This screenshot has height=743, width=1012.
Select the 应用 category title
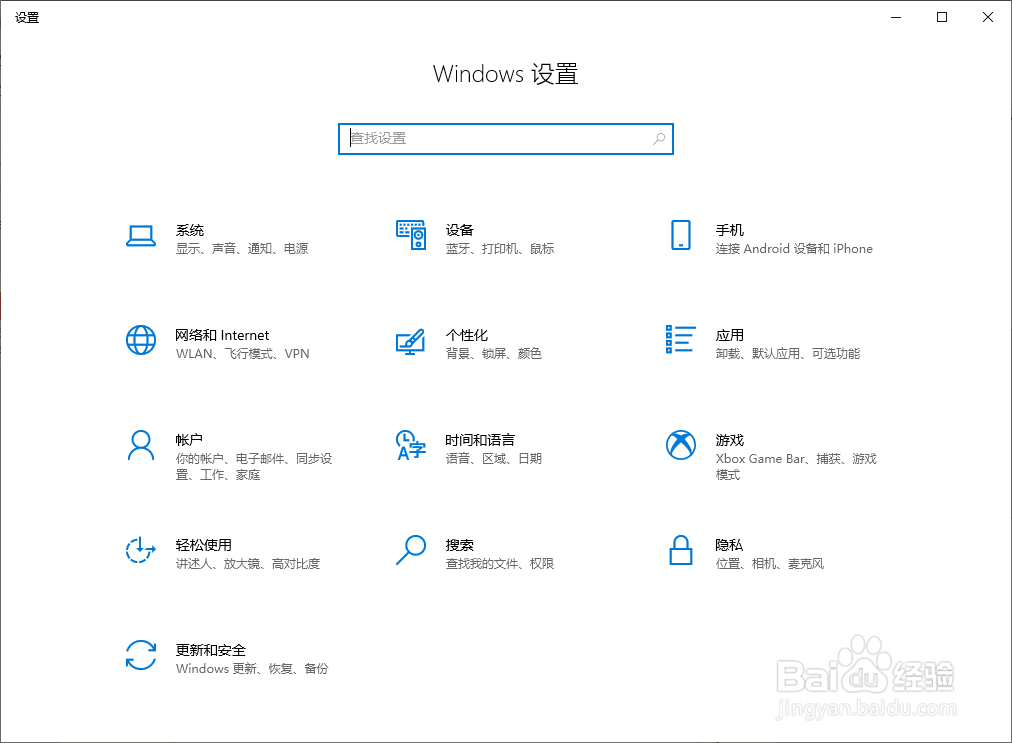pyautogui.click(x=729, y=336)
